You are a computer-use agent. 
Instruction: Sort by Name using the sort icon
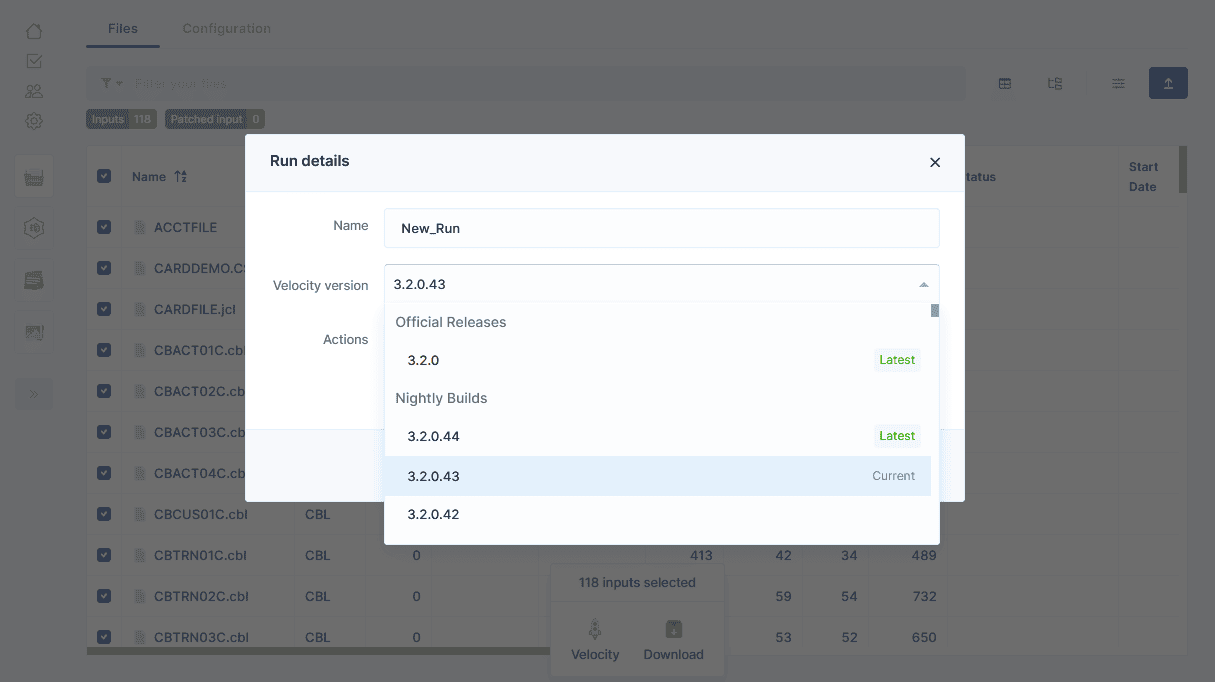pos(181,177)
